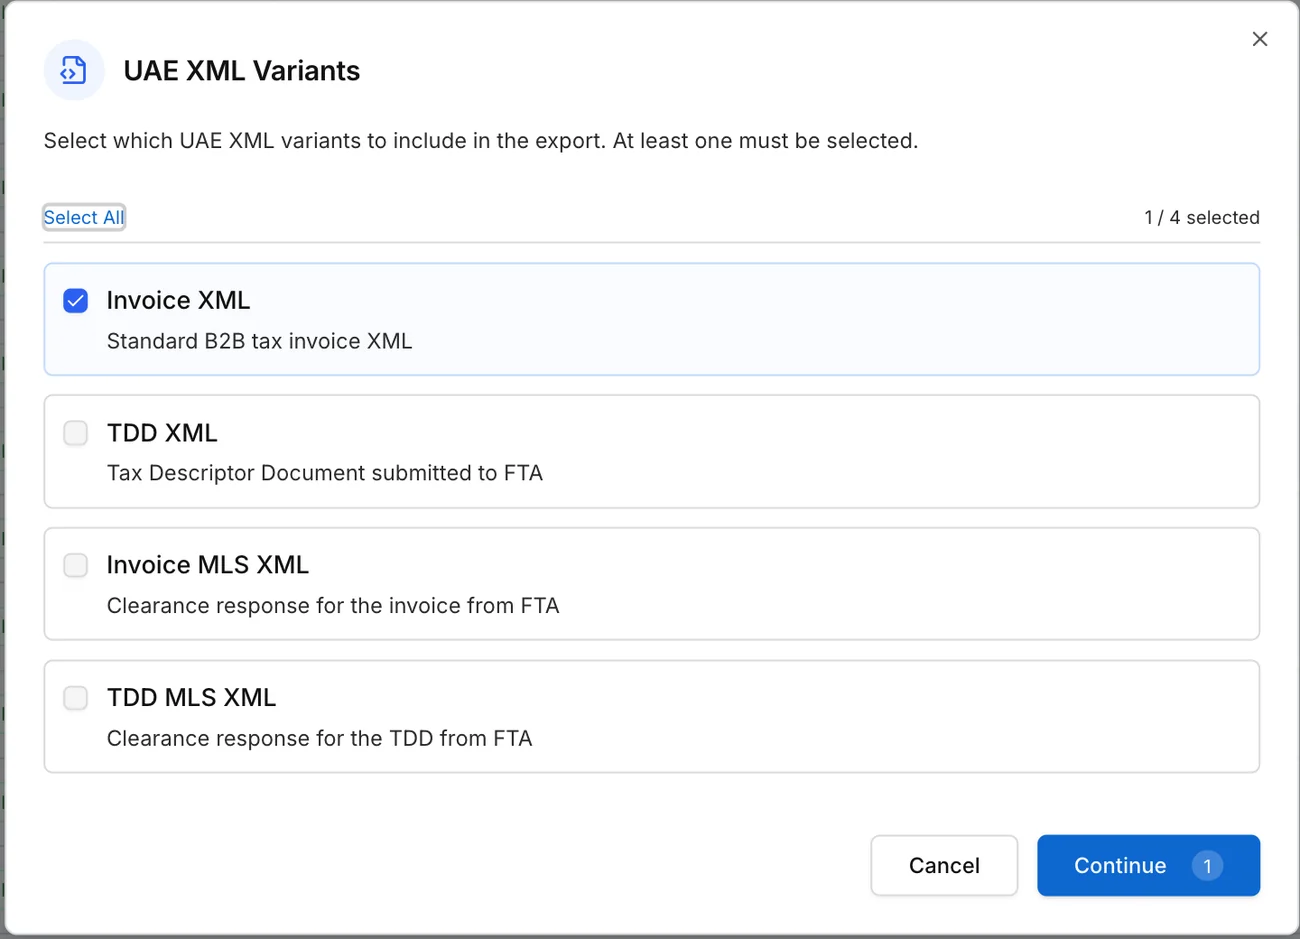The width and height of the screenshot is (1300, 939).
Task: Click the 'UAE XML Variants' heading
Action: [242, 71]
